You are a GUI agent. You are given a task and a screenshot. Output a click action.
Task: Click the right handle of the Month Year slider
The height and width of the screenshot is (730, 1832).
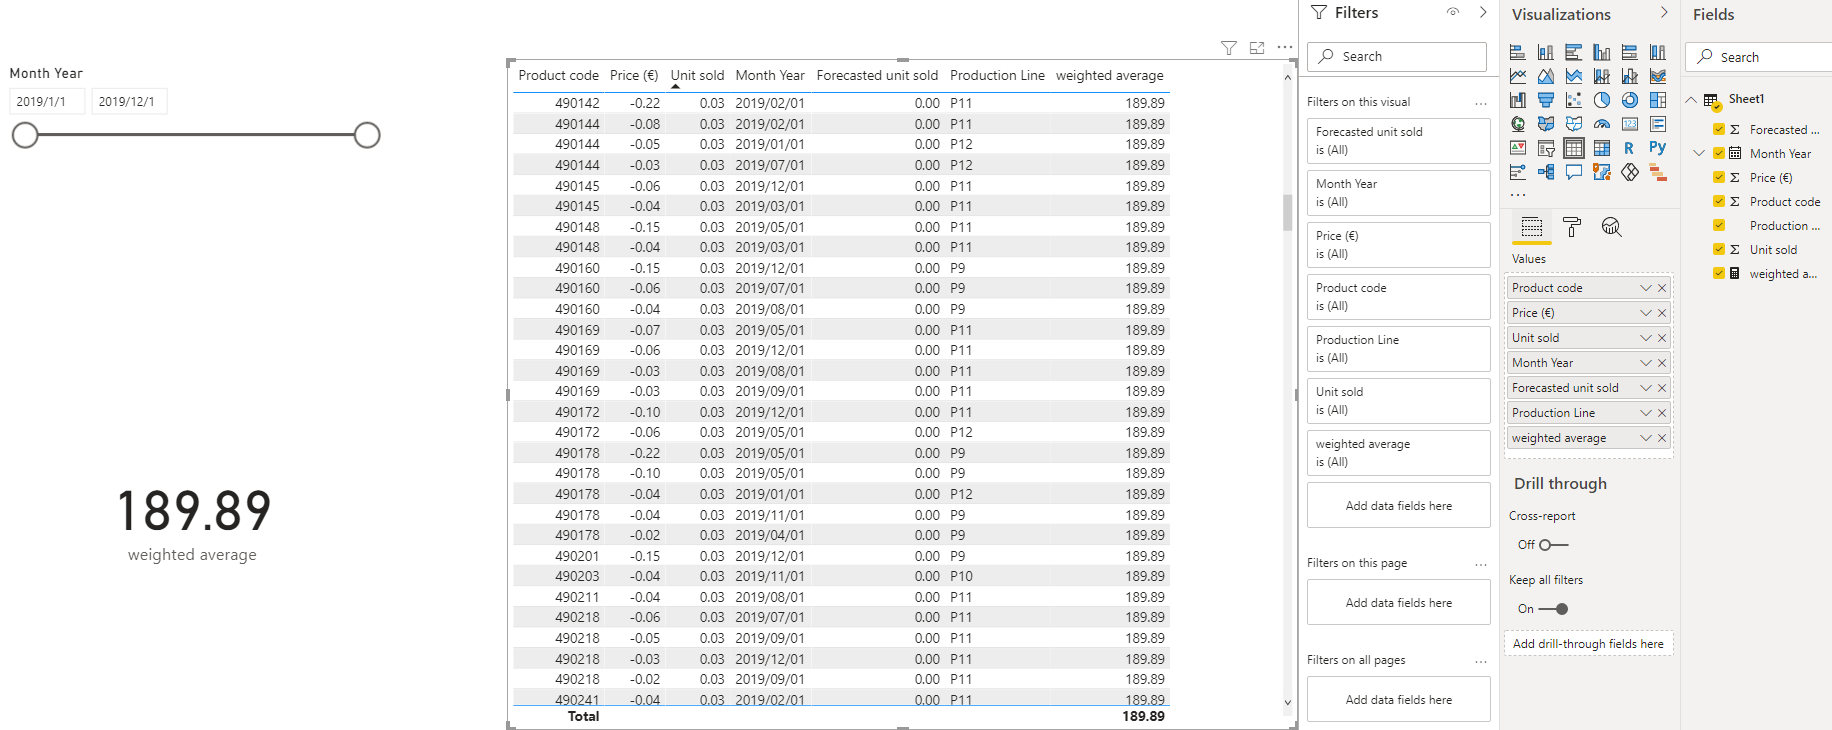coord(367,135)
